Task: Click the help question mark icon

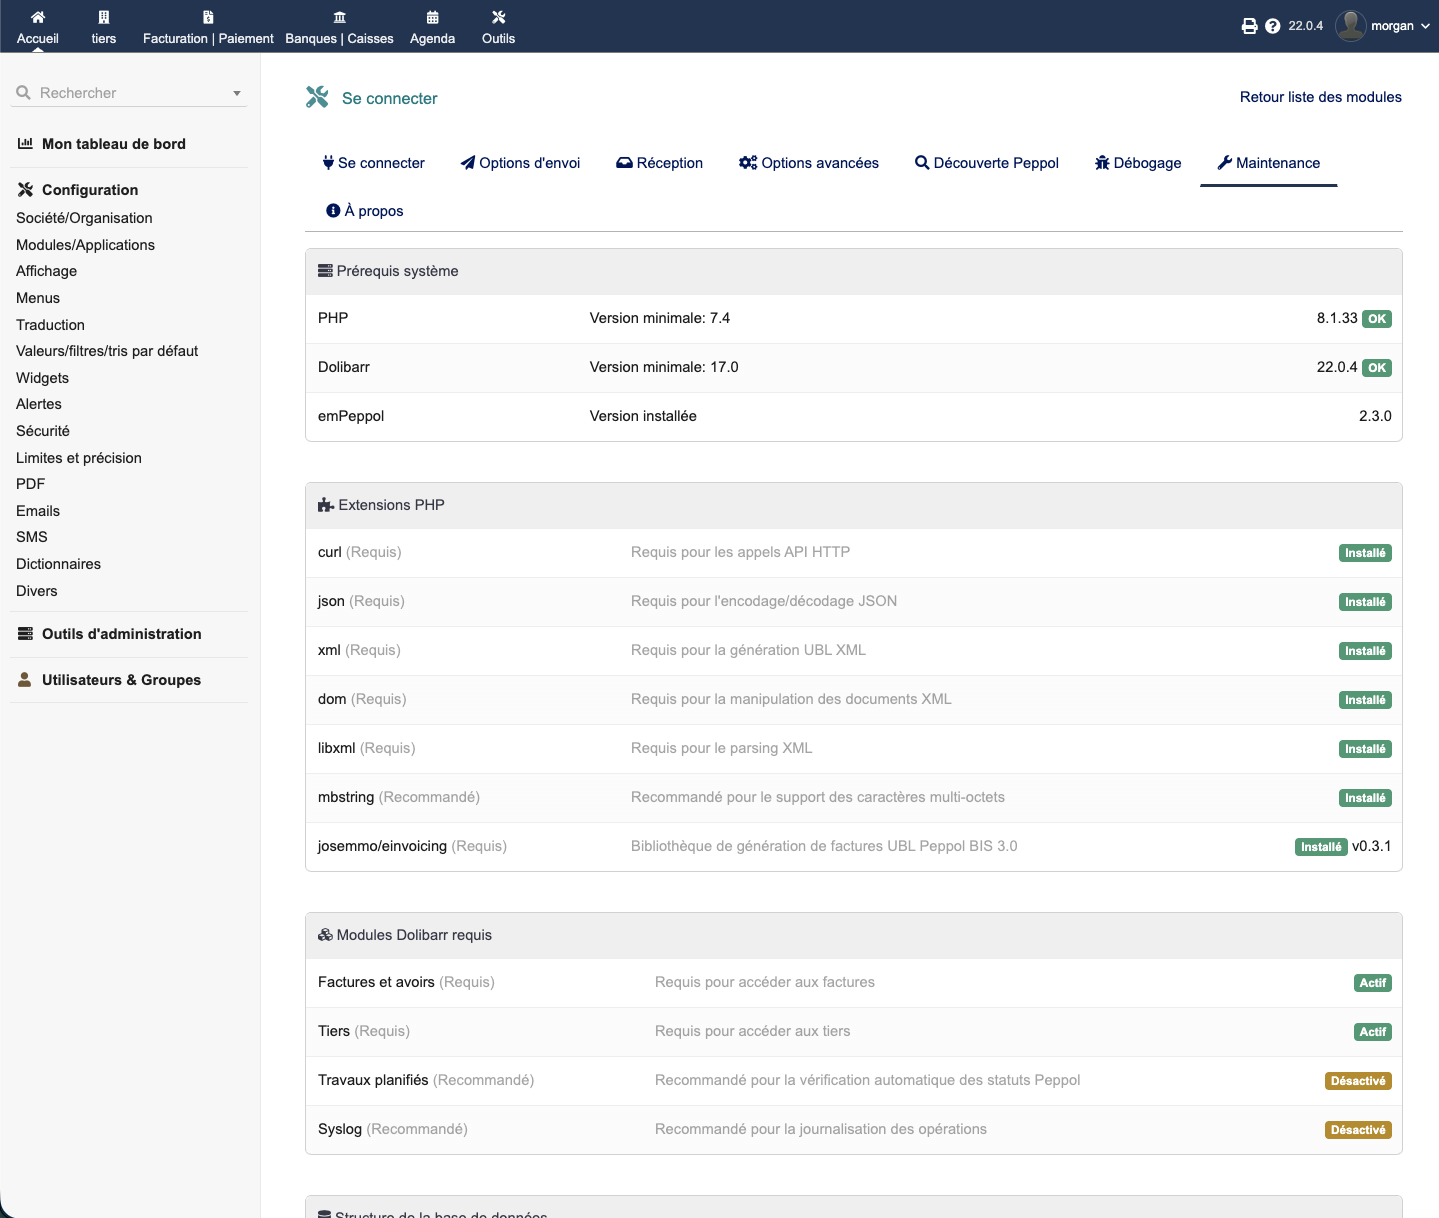Action: (x=1272, y=26)
